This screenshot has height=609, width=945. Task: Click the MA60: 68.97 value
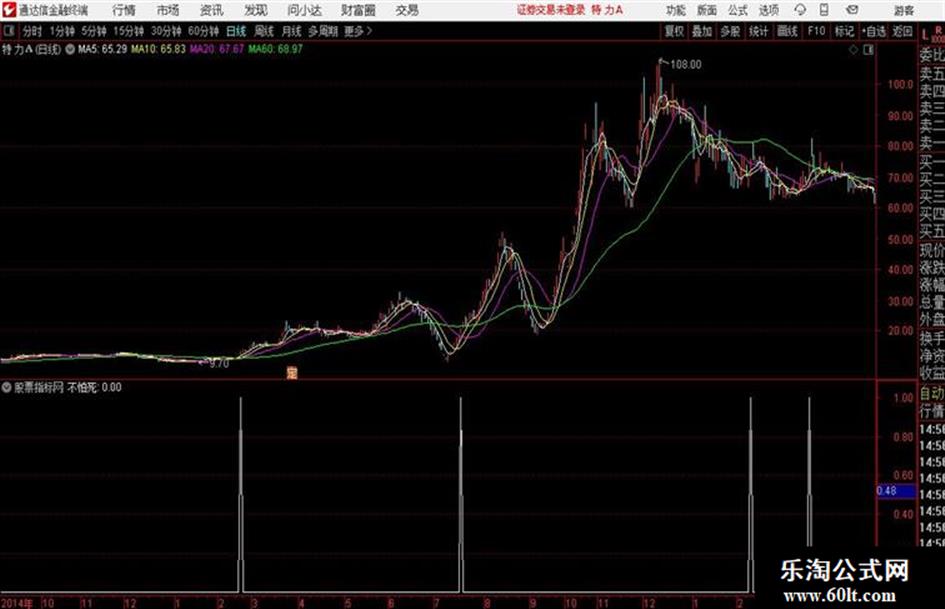[x=275, y=49]
